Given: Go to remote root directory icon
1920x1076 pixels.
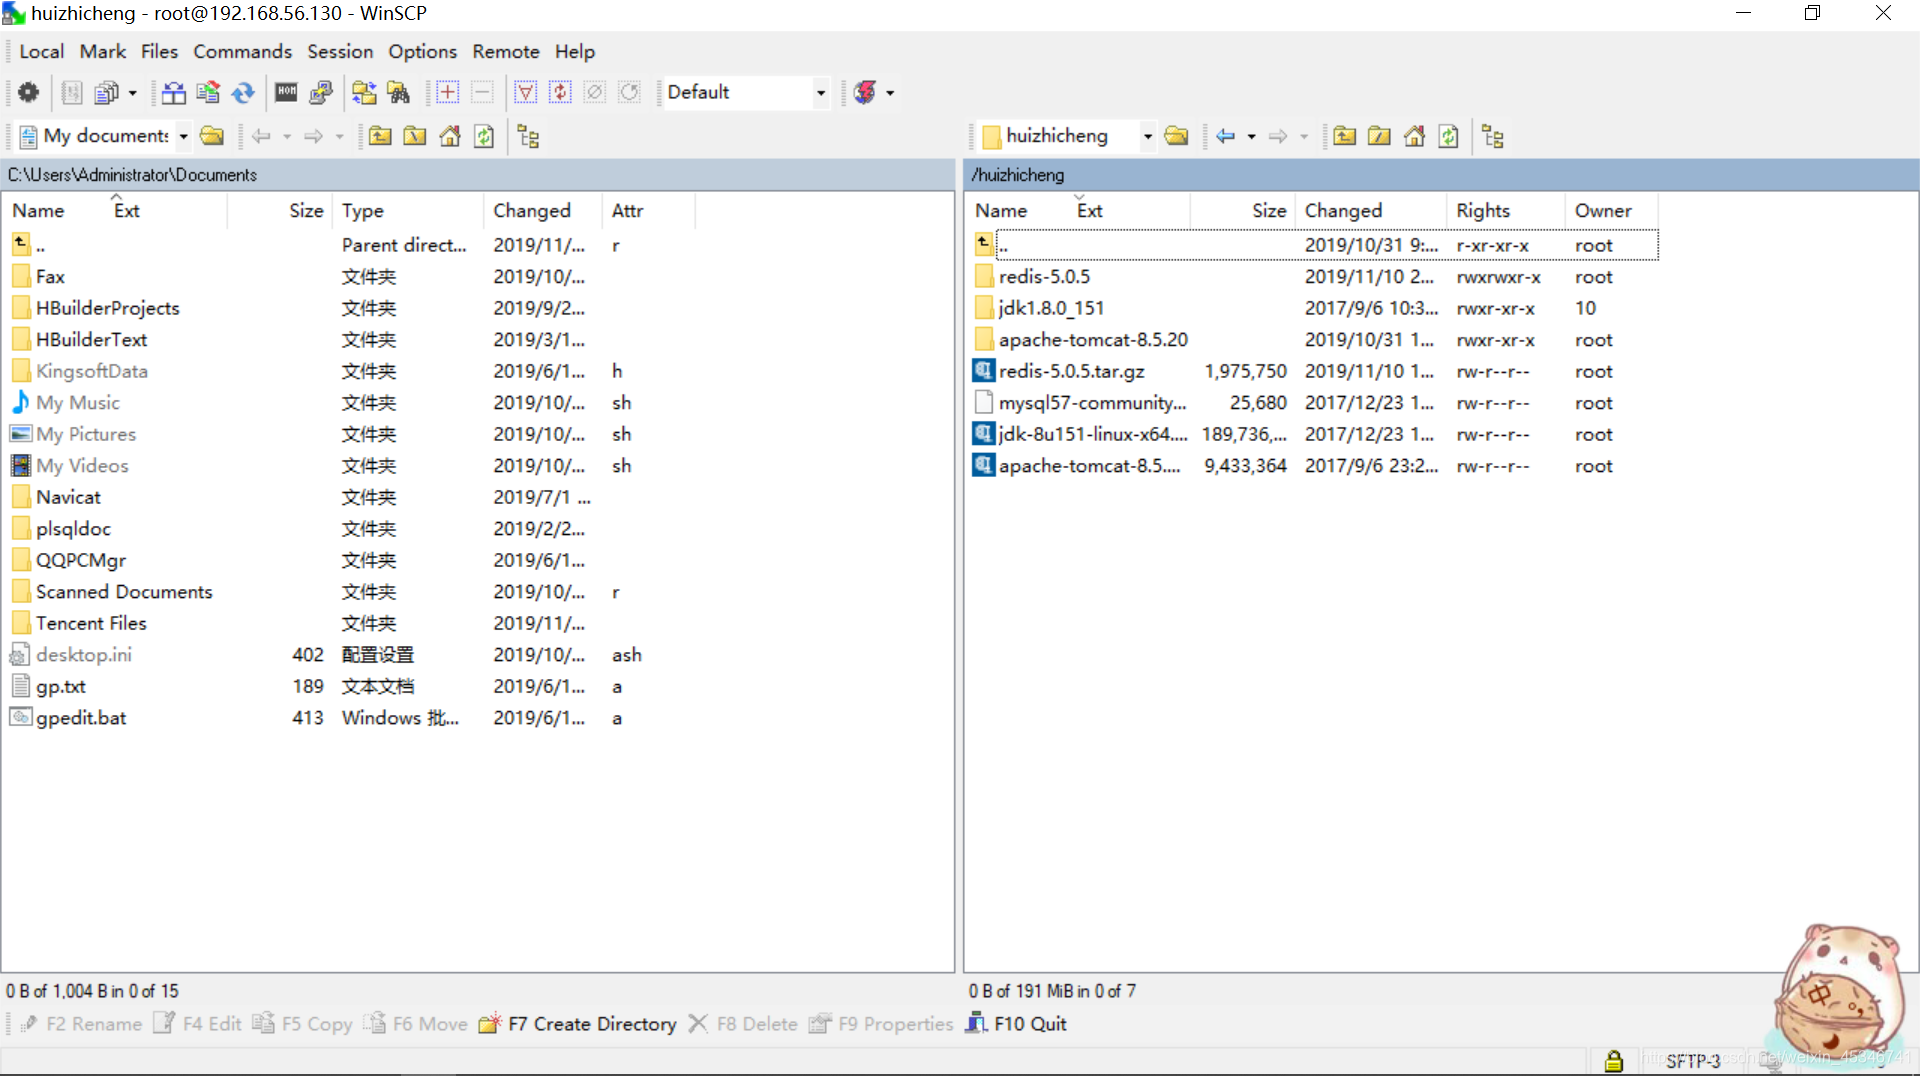Looking at the screenshot, I should (1380, 136).
